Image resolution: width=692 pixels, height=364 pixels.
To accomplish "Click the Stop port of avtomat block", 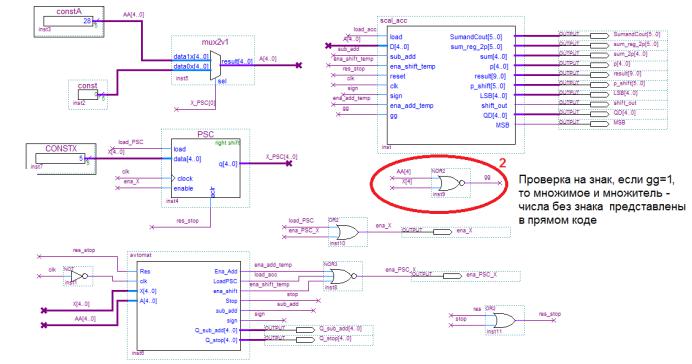I will click(232, 301).
